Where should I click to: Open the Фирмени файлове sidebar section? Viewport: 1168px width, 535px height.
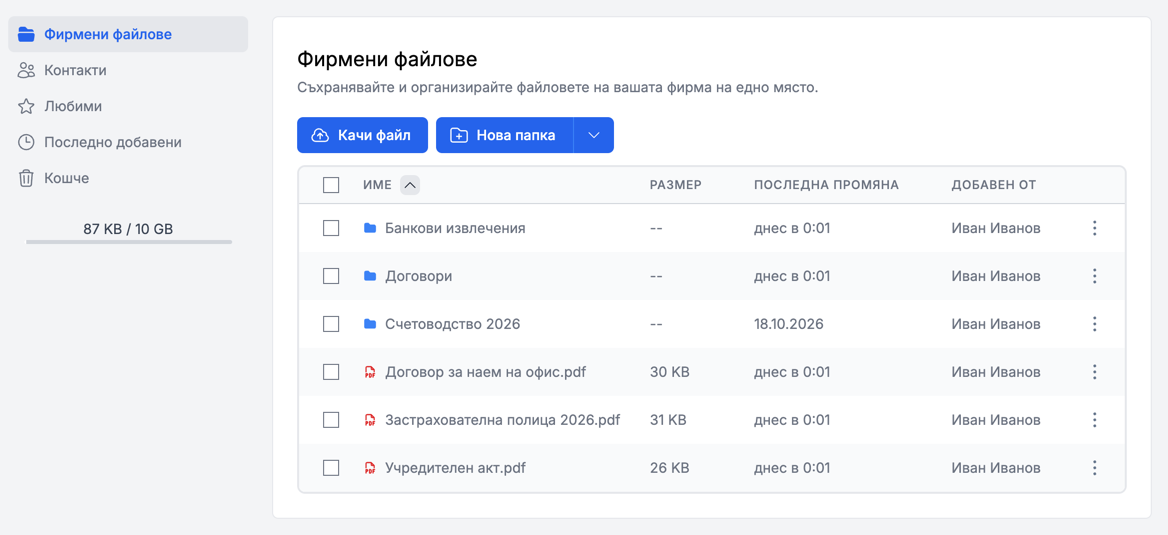pyautogui.click(x=128, y=34)
